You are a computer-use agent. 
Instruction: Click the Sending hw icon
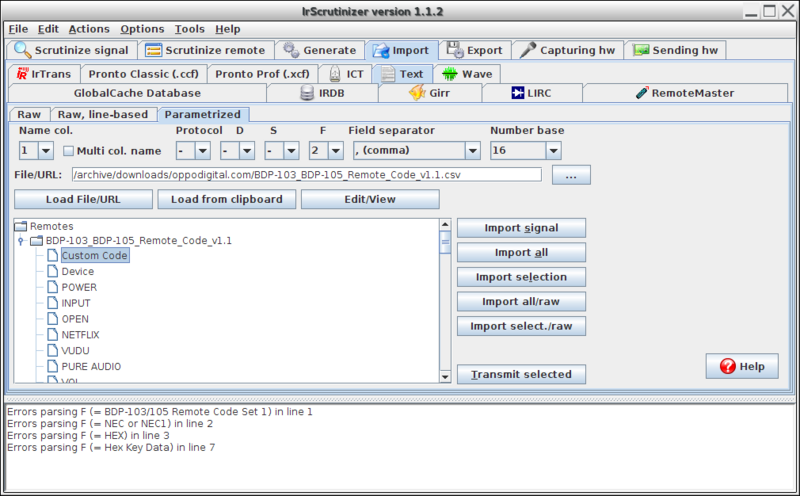641,50
